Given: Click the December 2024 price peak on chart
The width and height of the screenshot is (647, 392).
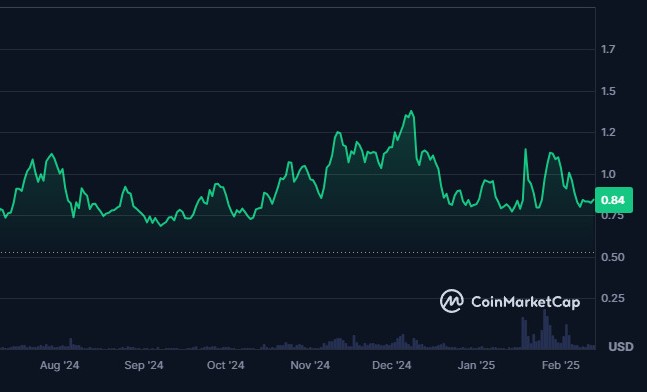Looking at the screenshot, I should (x=411, y=111).
